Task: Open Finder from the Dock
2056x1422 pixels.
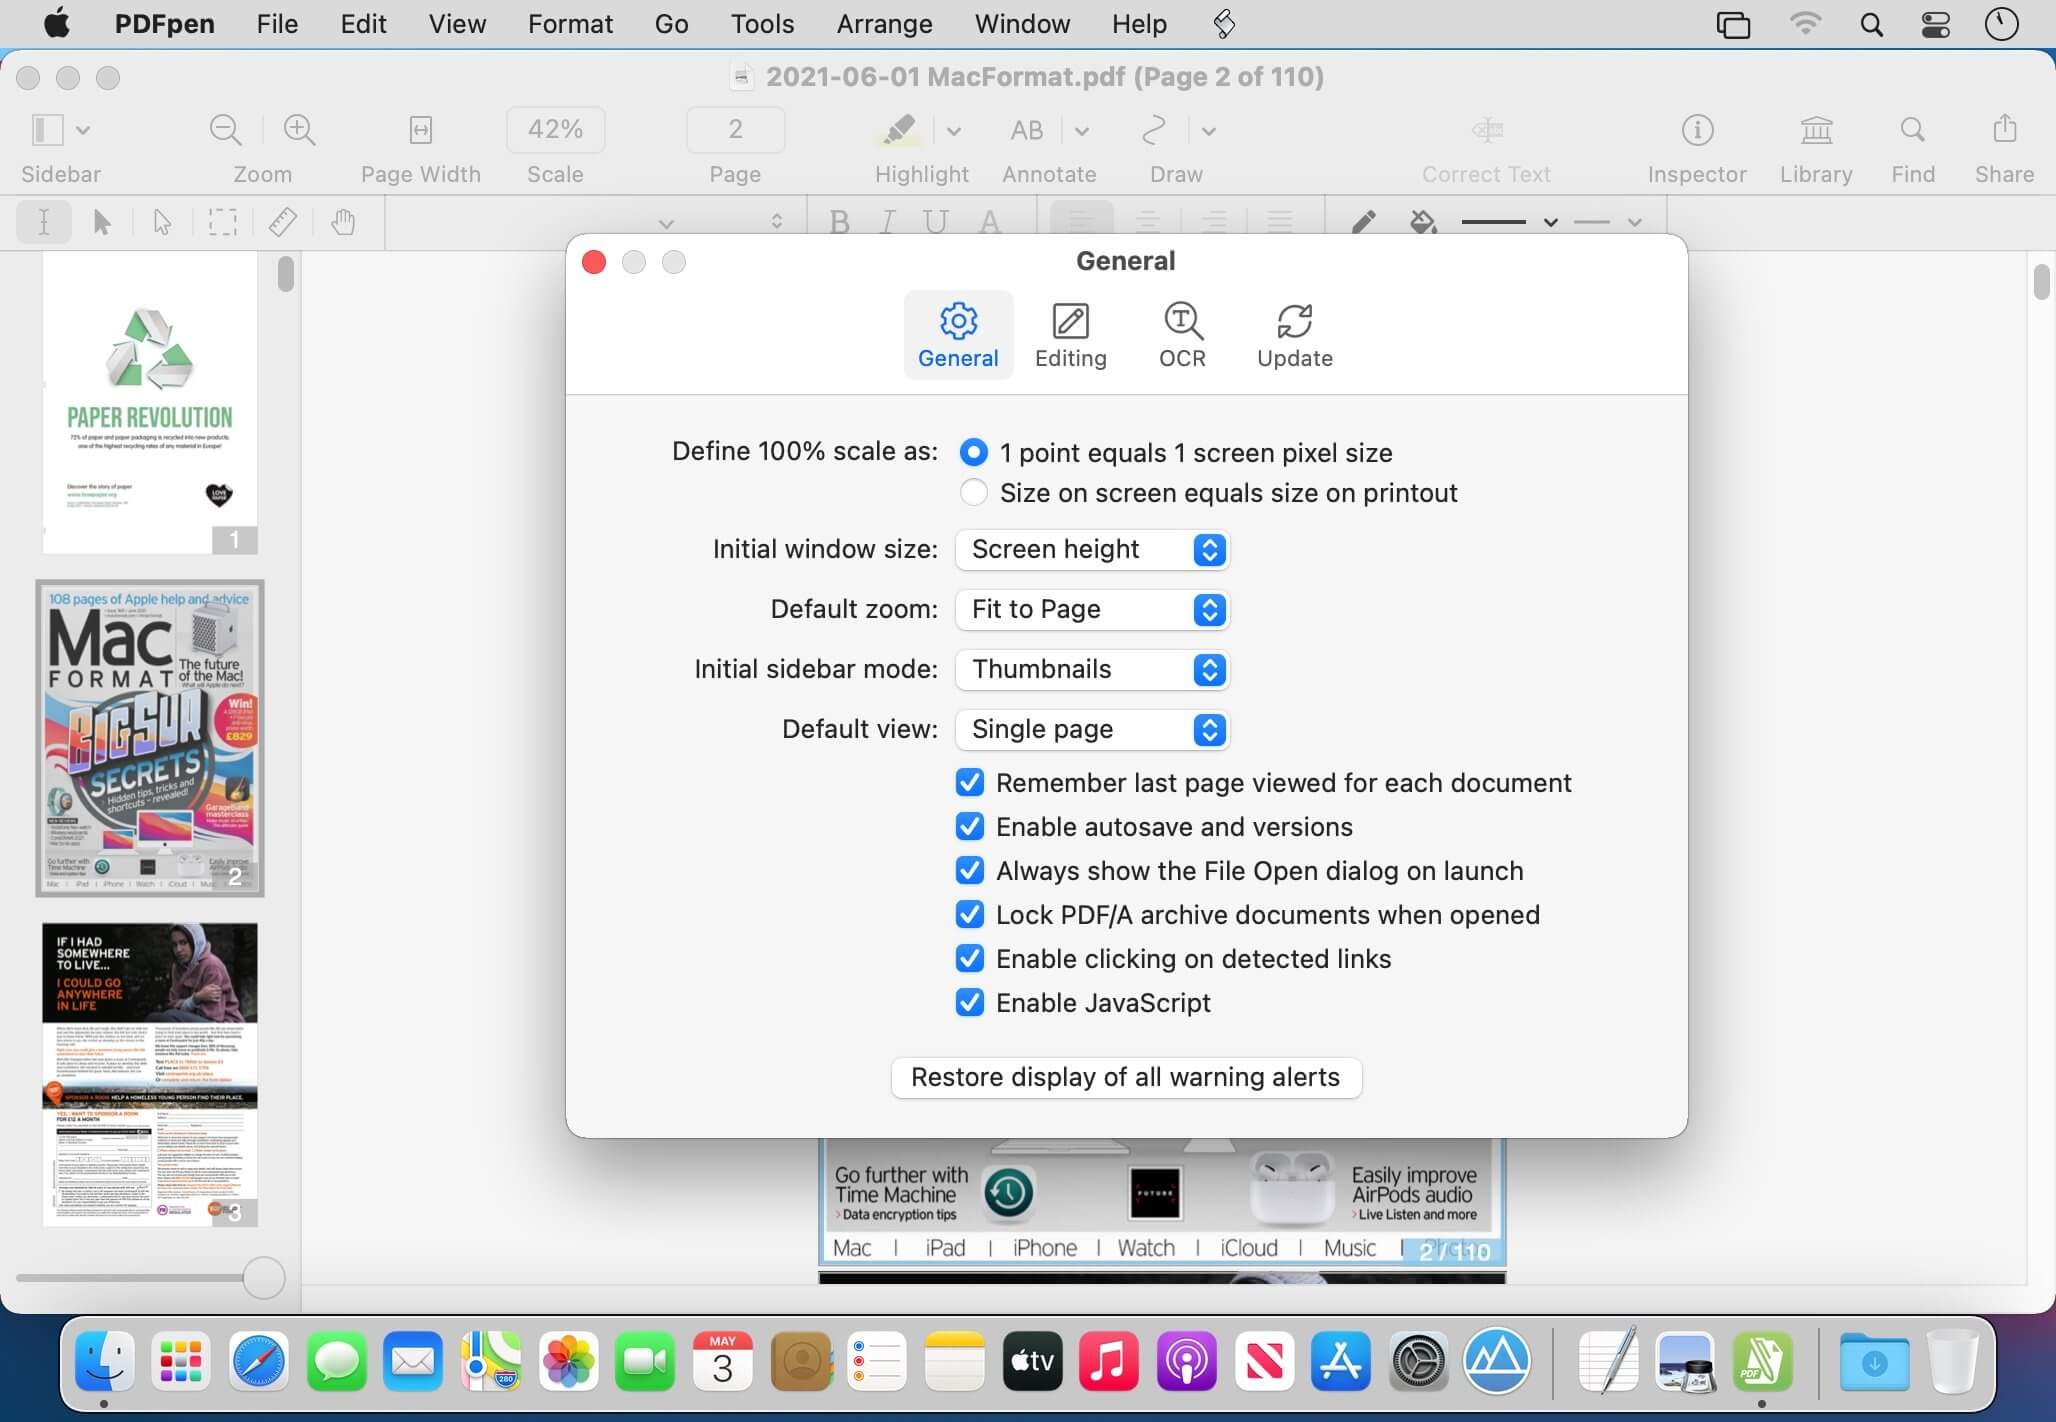Action: [x=105, y=1361]
